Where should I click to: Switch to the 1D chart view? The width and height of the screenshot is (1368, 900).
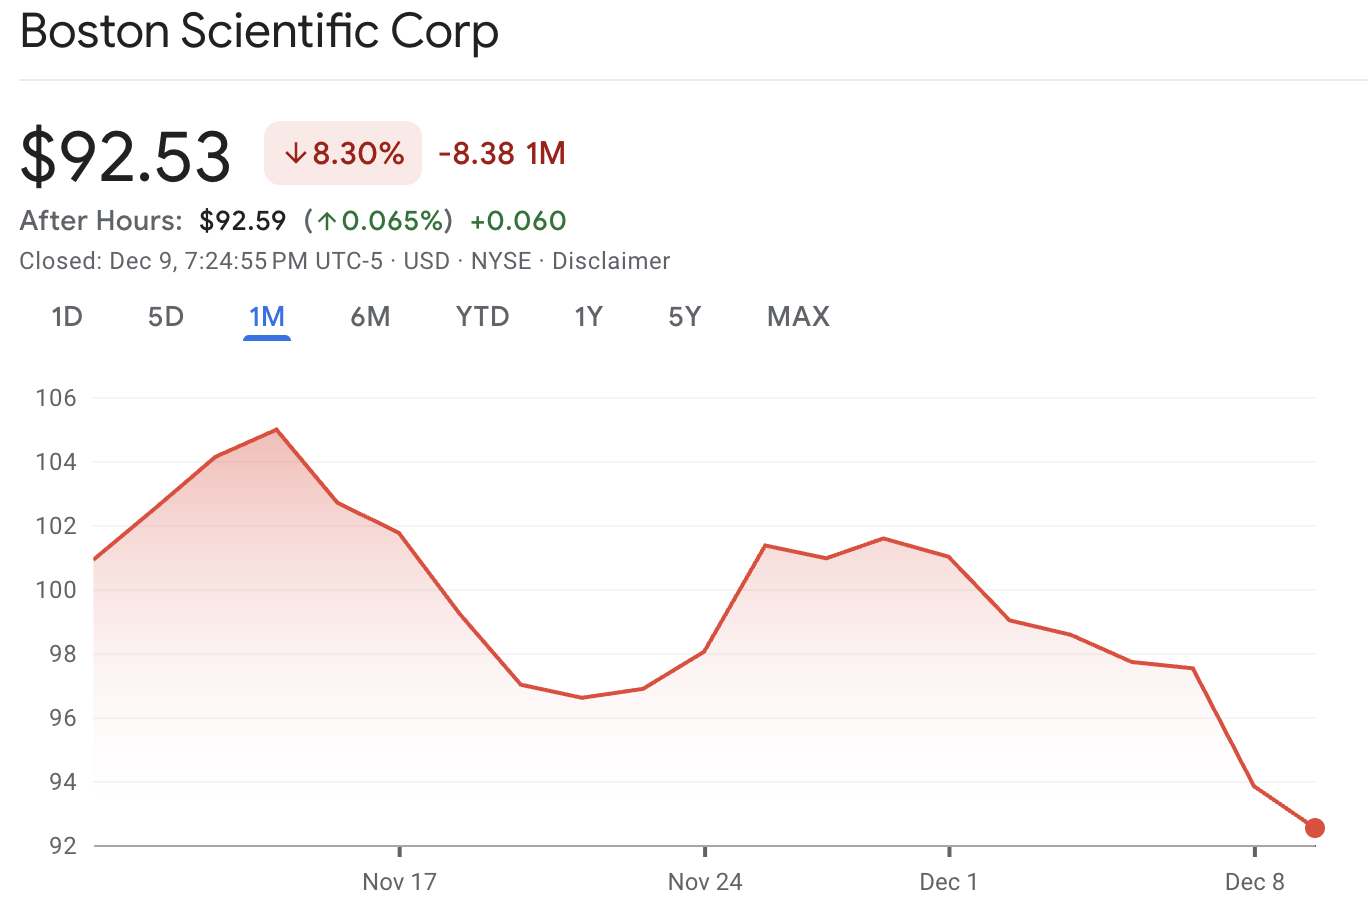[66, 316]
